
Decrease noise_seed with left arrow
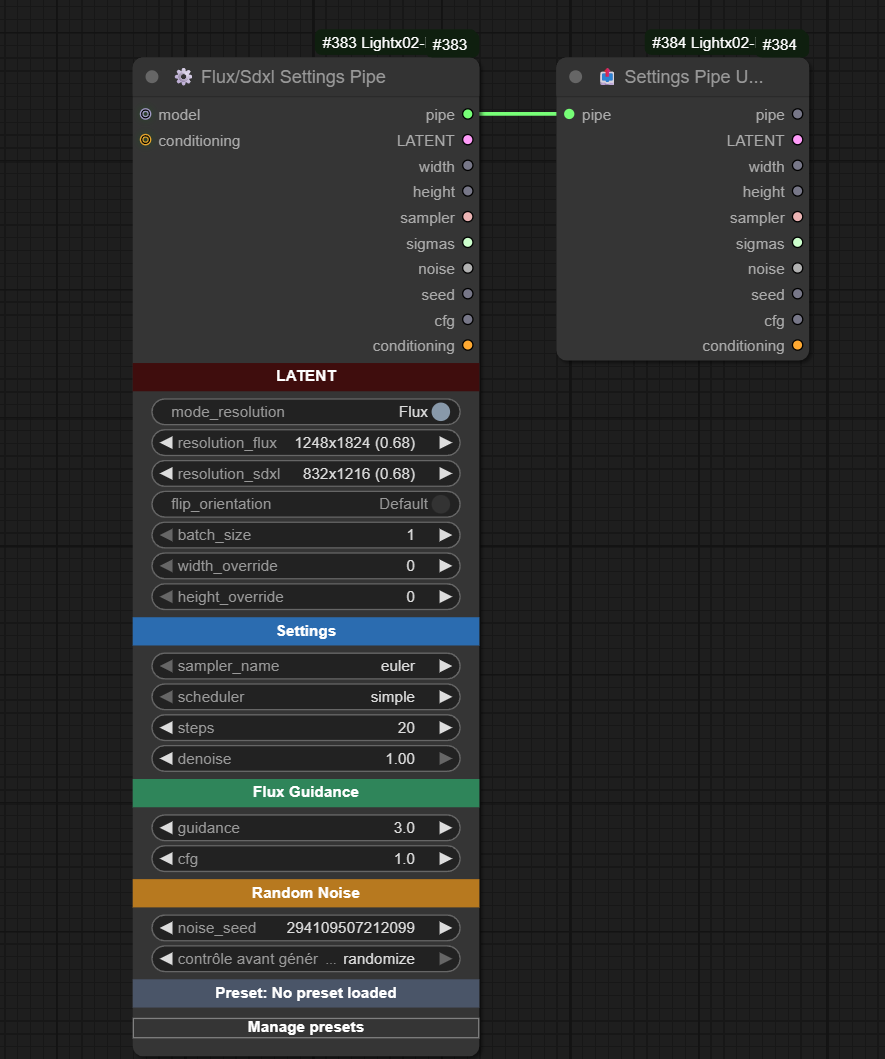pos(166,928)
